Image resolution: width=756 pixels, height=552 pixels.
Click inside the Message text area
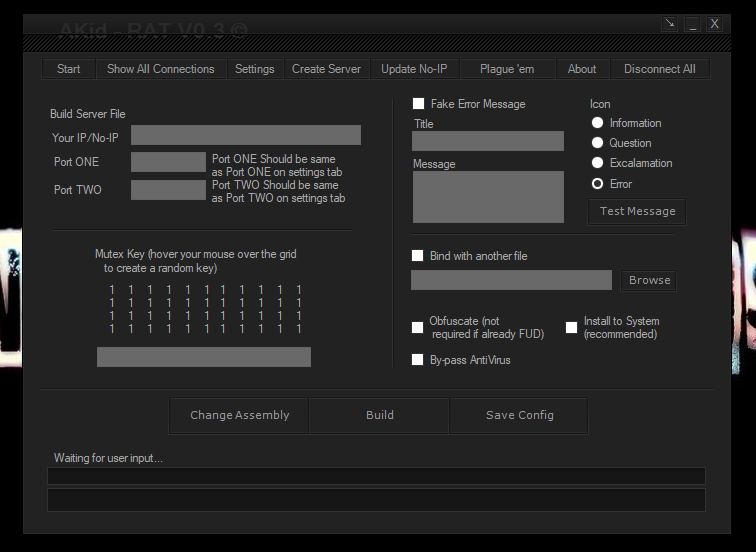488,197
